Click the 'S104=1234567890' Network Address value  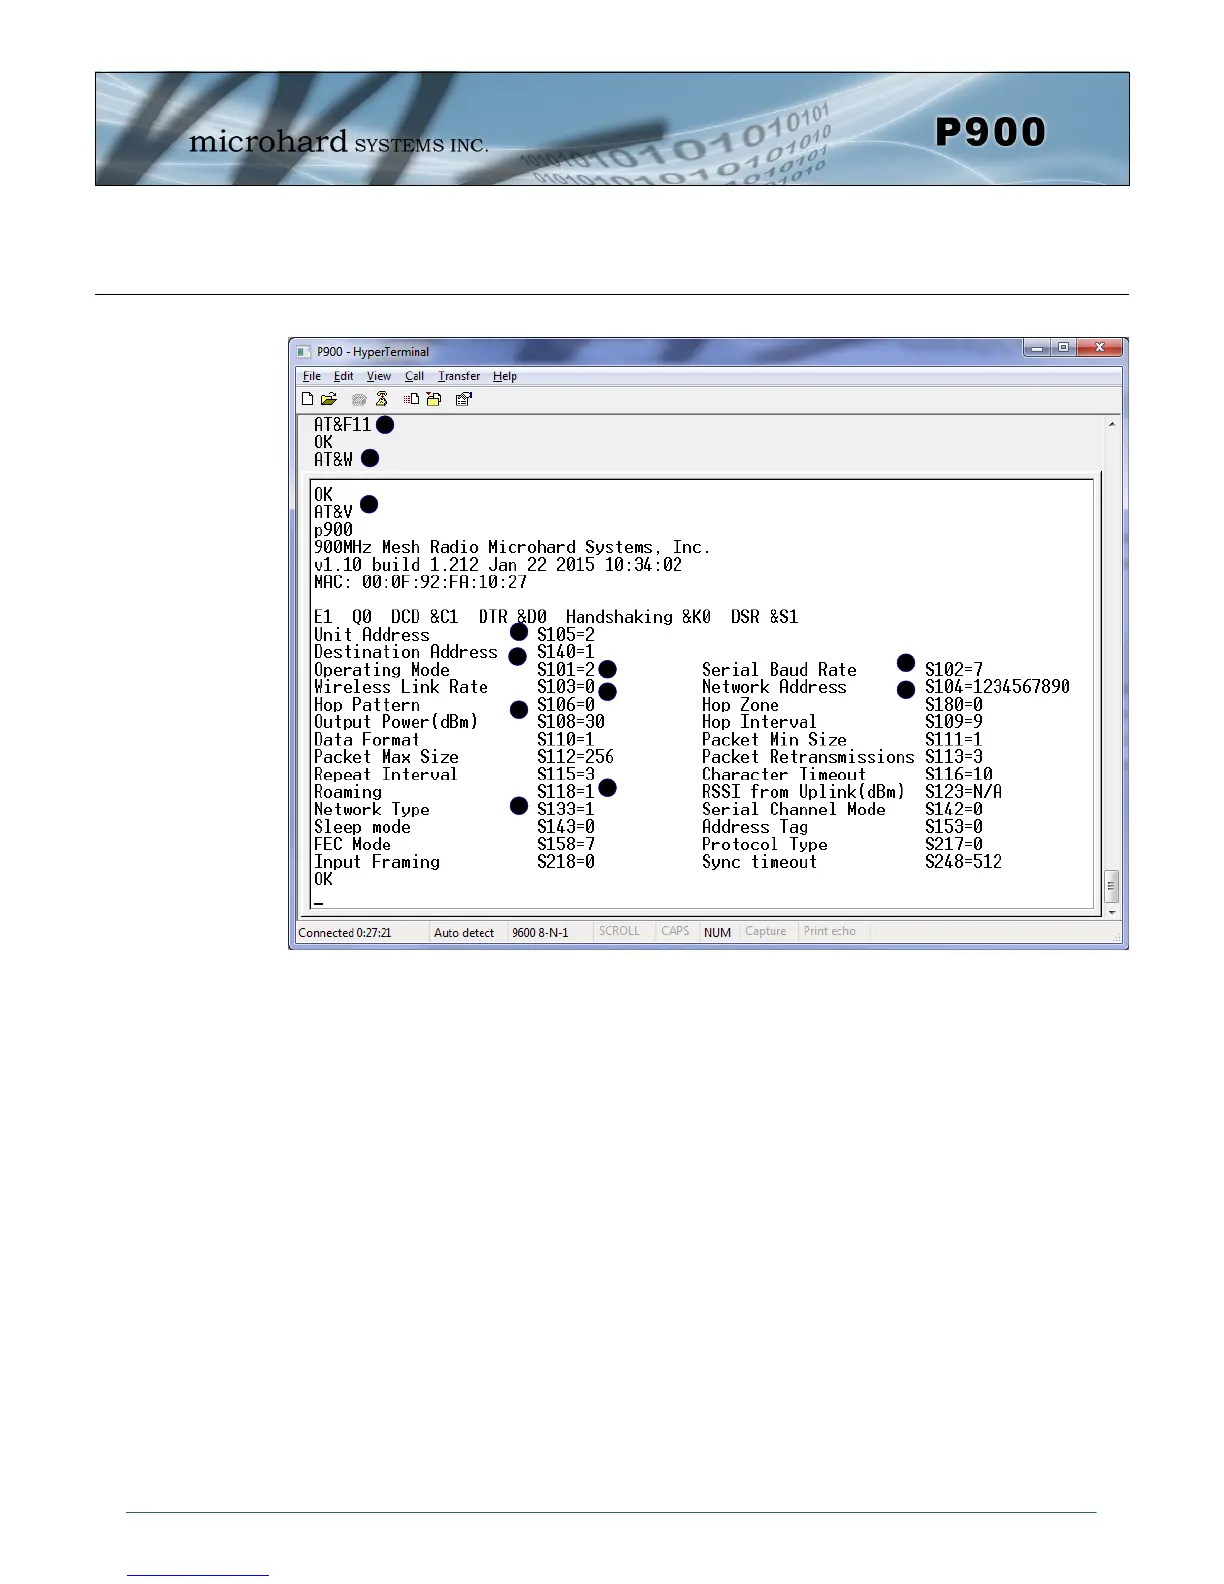click(998, 687)
